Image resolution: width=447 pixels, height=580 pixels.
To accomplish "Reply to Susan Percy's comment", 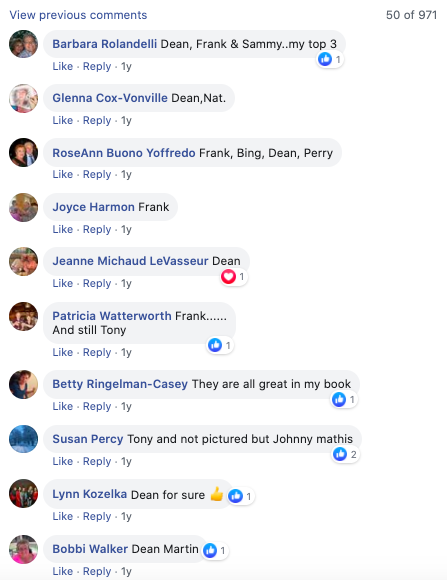I will coord(97,461).
